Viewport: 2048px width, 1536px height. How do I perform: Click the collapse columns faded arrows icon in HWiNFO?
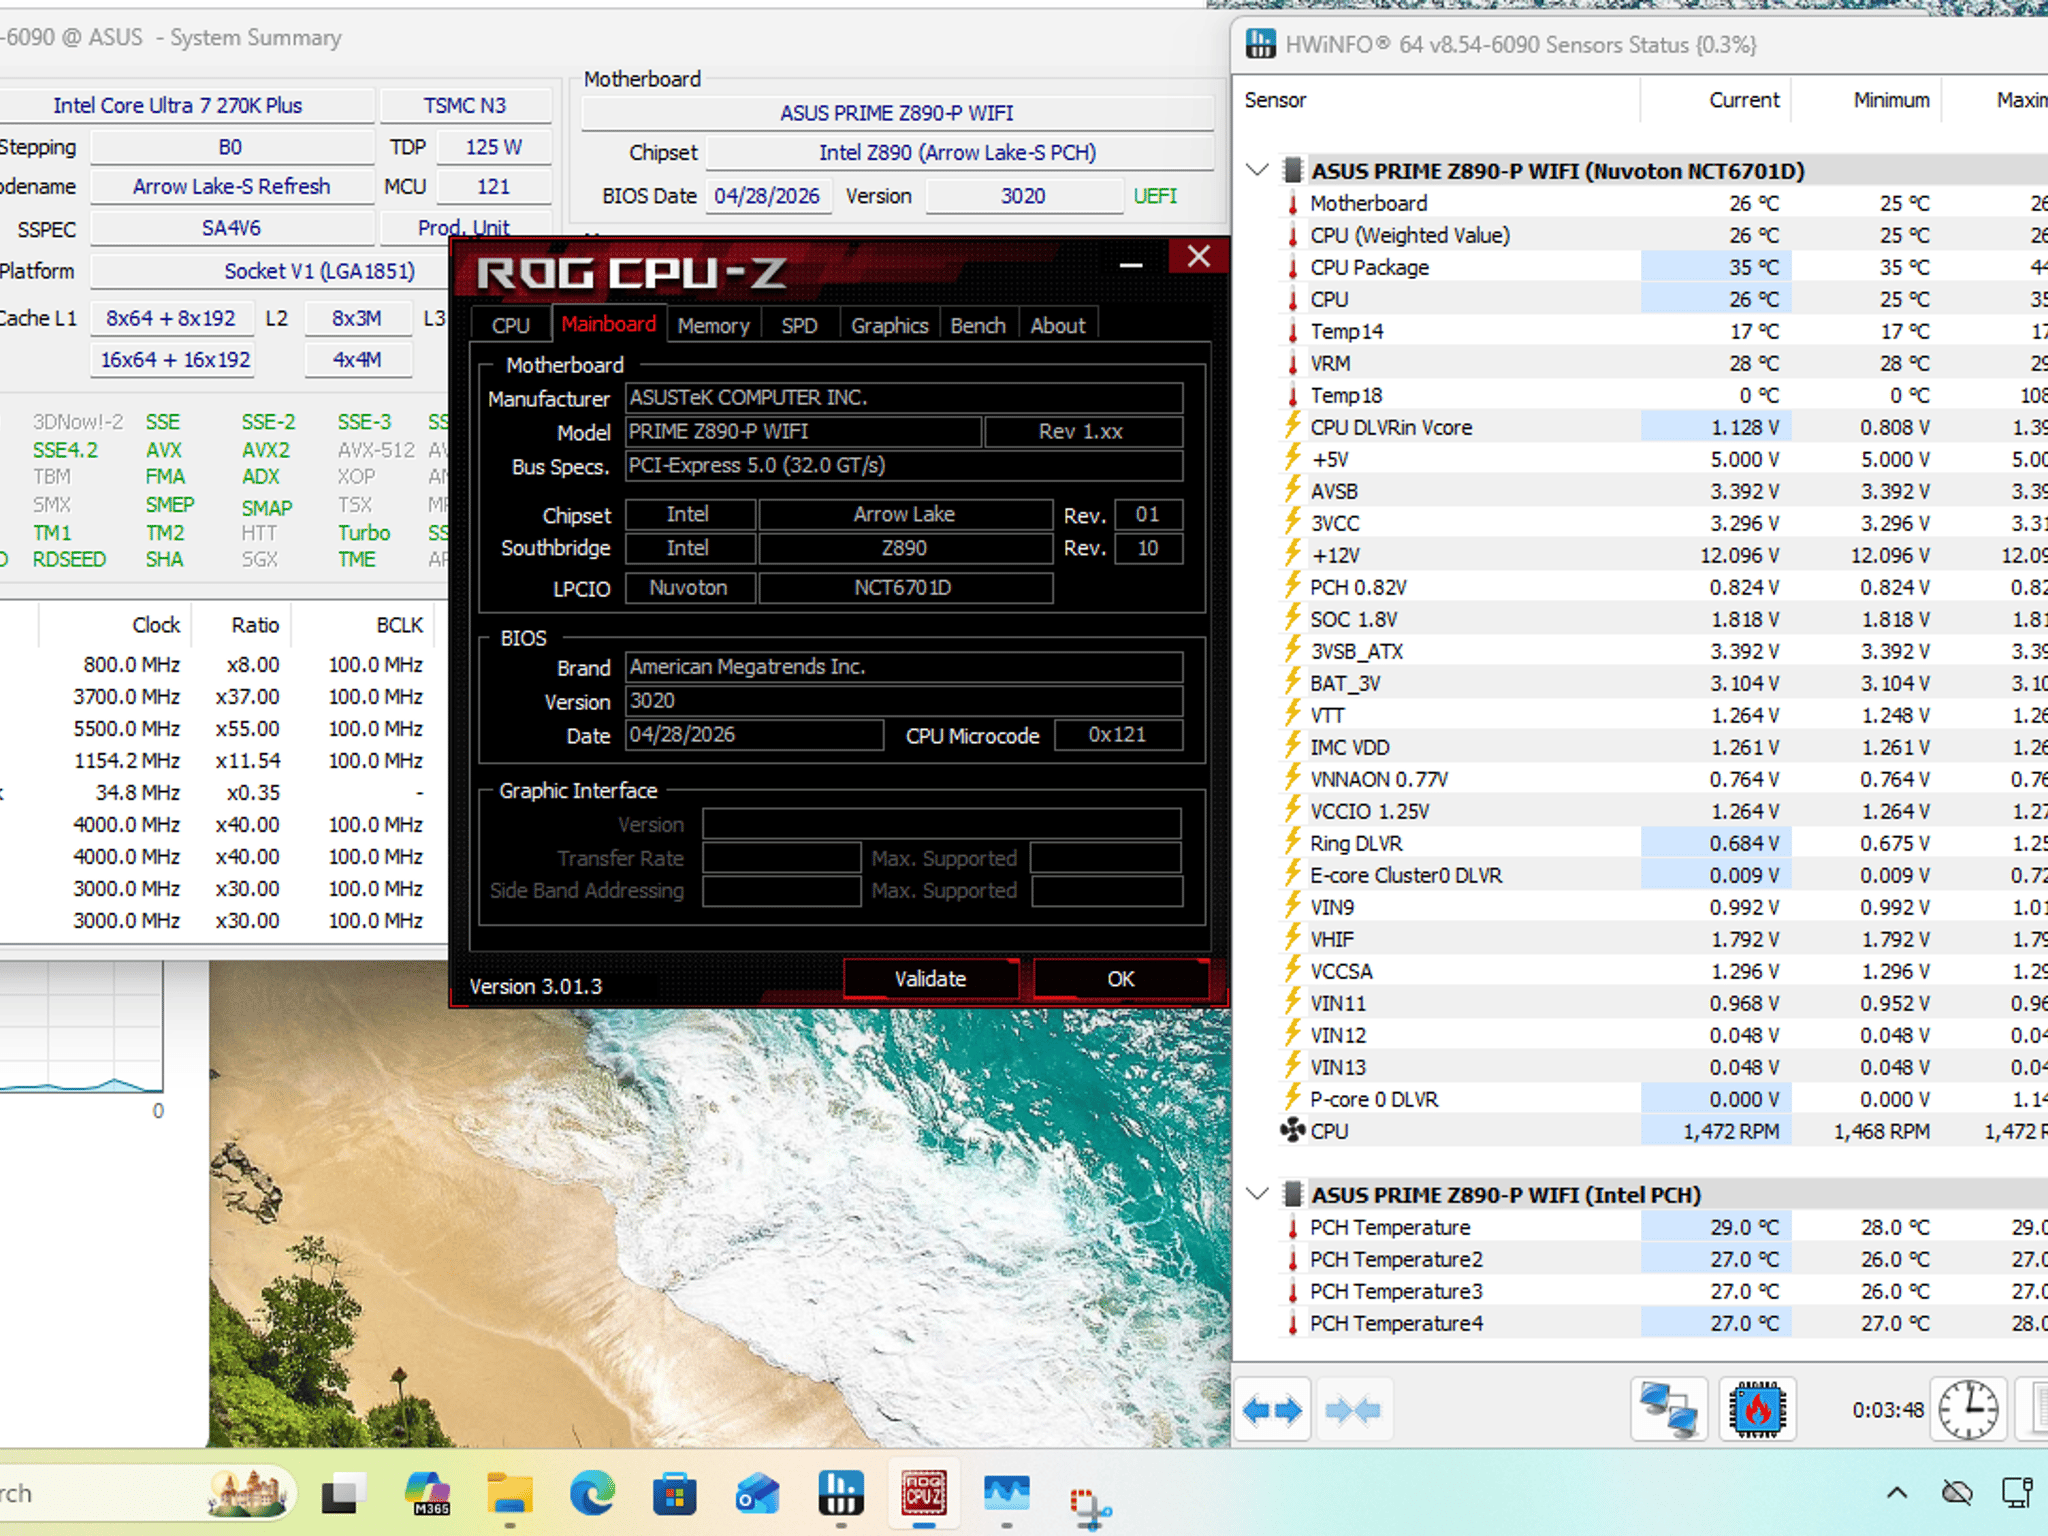(x=1353, y=1410)
